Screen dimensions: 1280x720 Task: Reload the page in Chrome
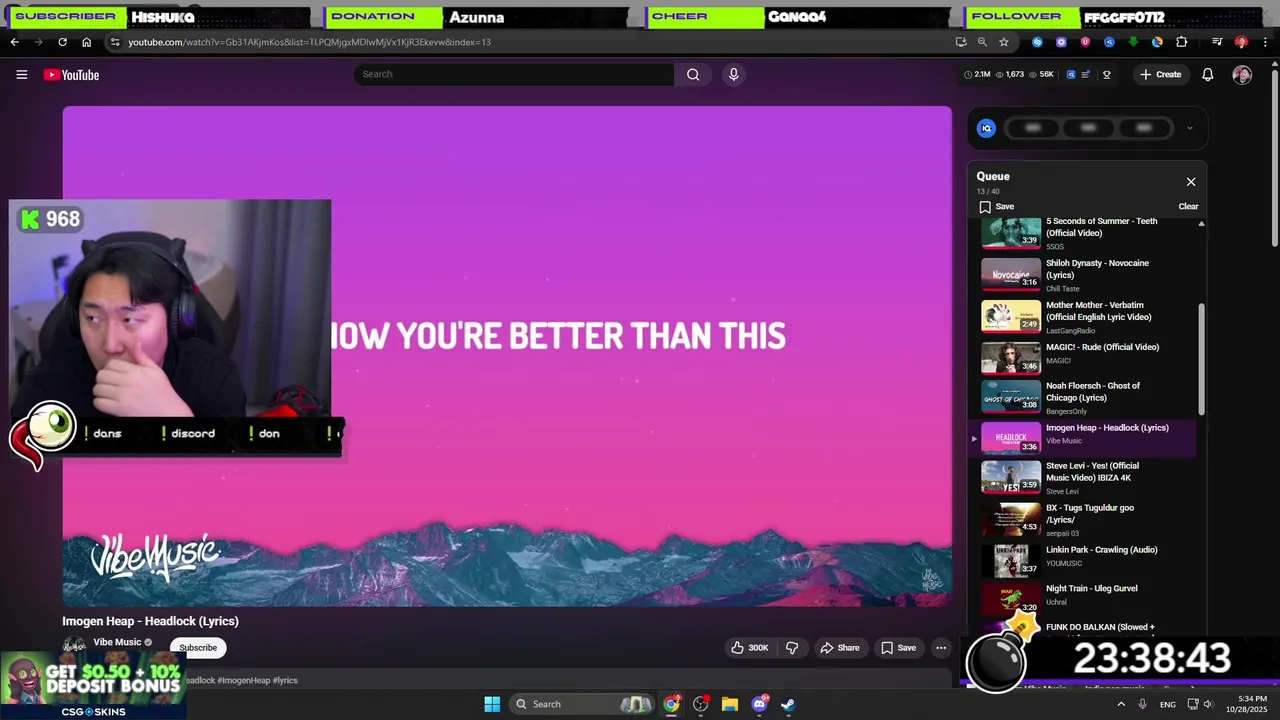62,42
